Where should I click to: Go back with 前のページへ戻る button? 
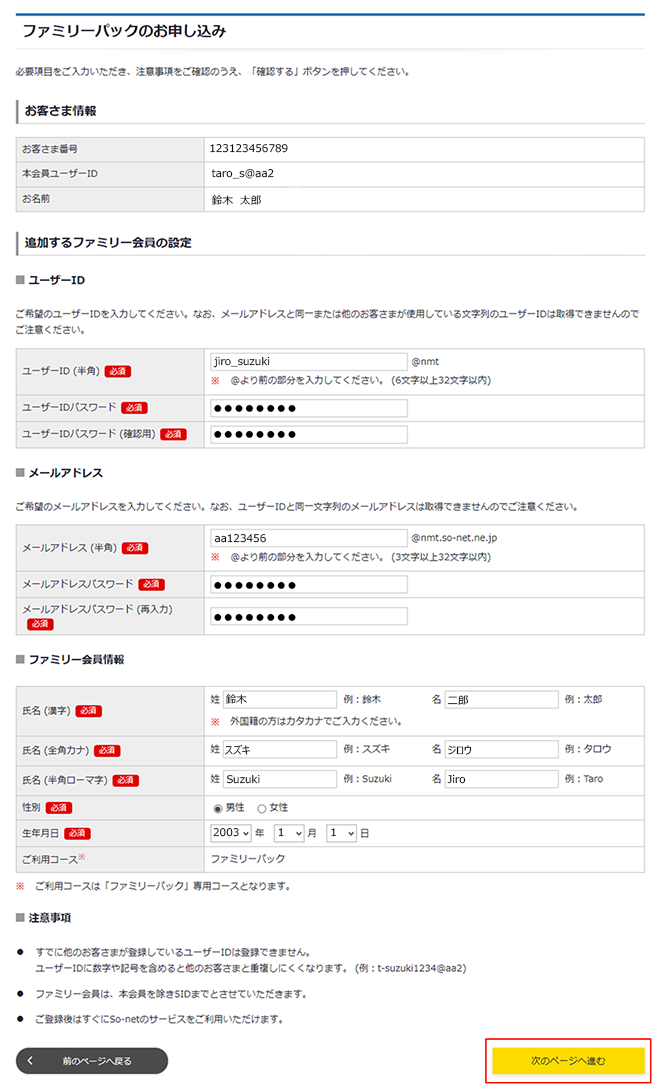(92, 1060)
